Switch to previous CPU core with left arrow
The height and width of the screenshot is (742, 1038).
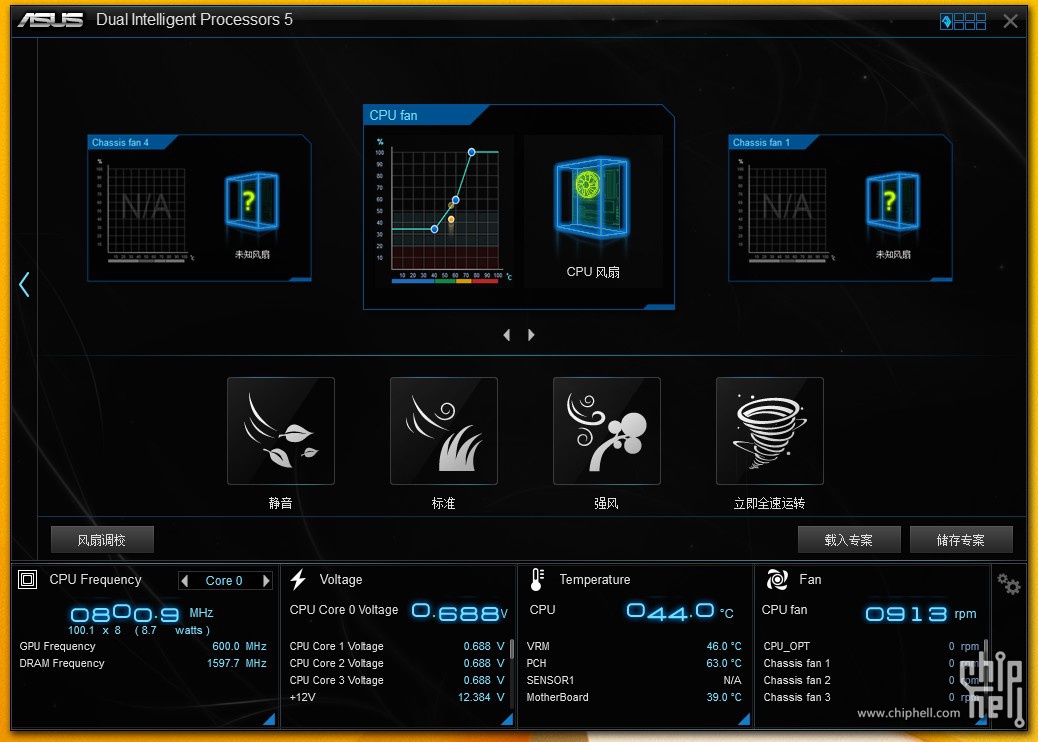[185, 580]
